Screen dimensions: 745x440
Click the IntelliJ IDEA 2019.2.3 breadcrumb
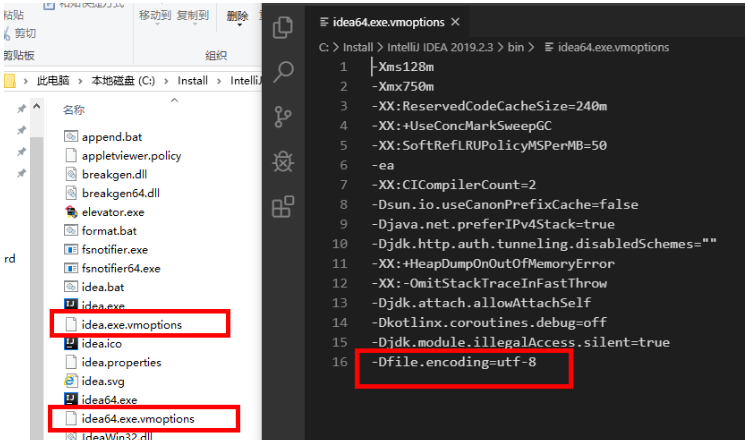point(440,47)
